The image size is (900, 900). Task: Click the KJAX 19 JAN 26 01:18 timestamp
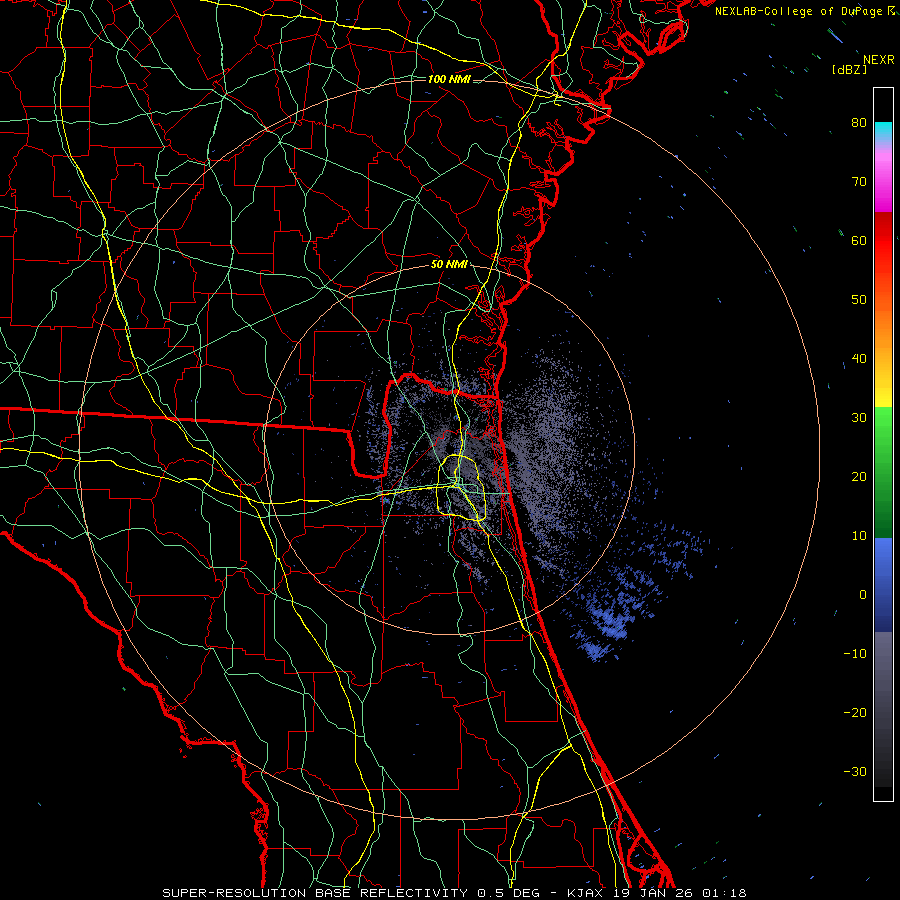click(x=657, y=893)
